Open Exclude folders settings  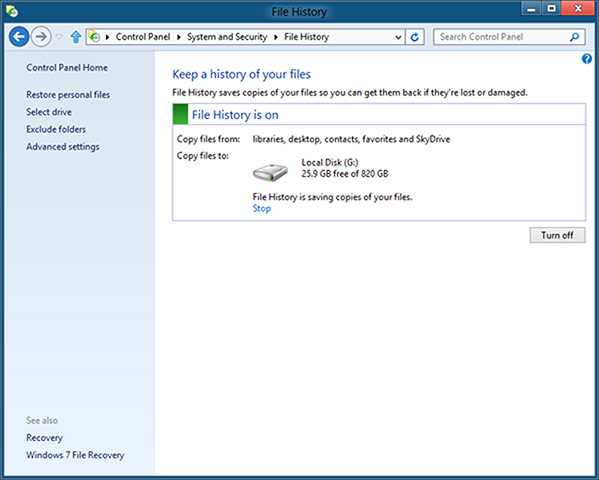[56, 129]
